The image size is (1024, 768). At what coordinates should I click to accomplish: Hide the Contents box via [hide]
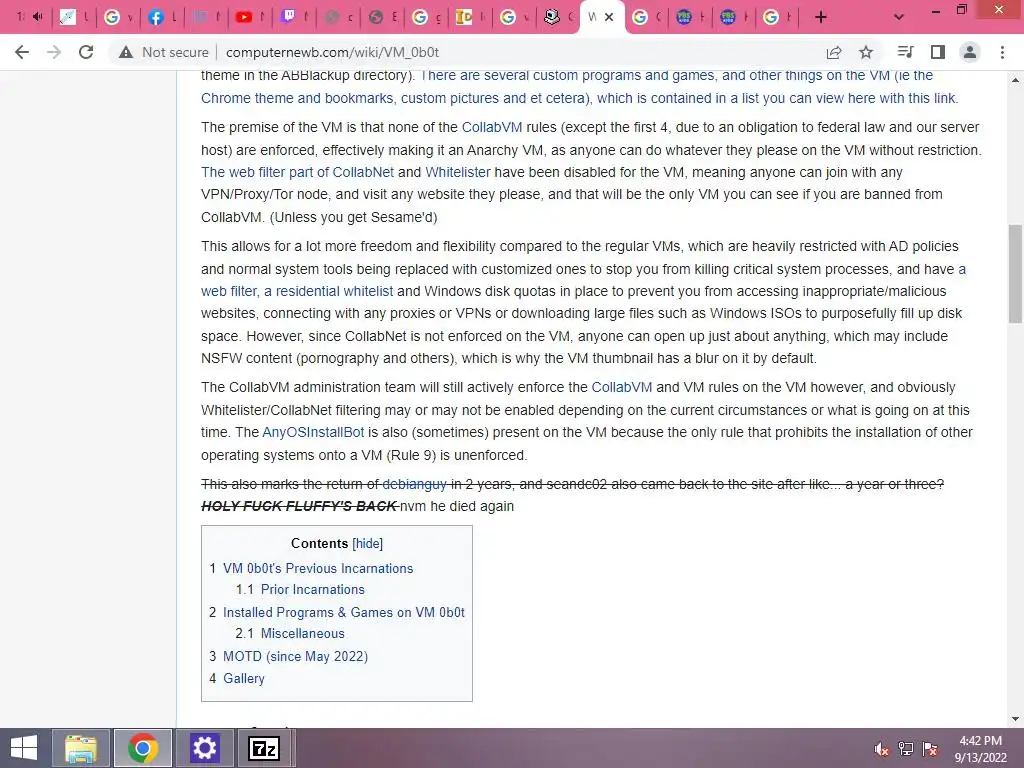pyautogui.click(x=368, y=543)
